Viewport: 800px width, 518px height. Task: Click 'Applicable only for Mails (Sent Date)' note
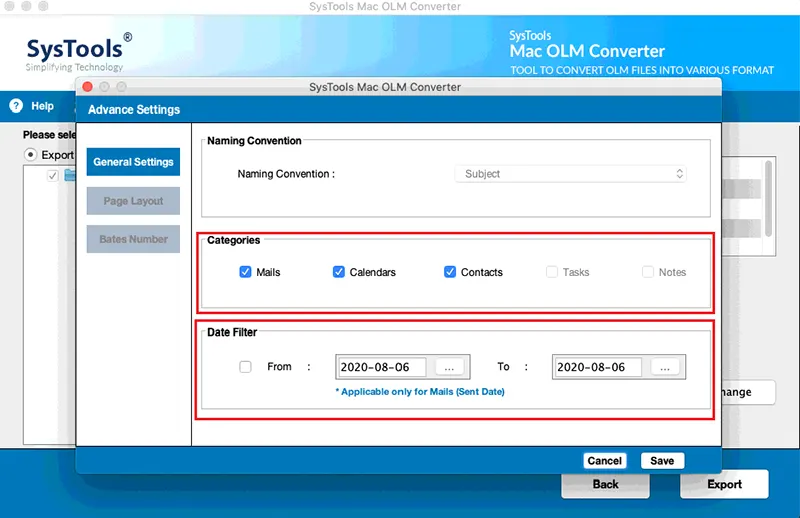(x=420, y=391)
